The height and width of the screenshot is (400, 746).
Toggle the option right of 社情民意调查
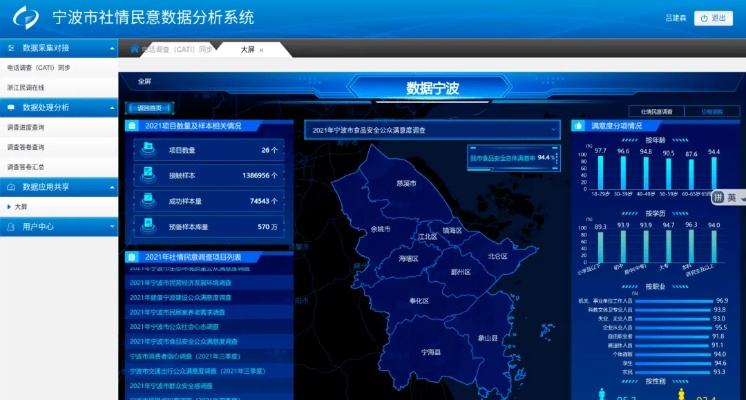click(713, 111)
